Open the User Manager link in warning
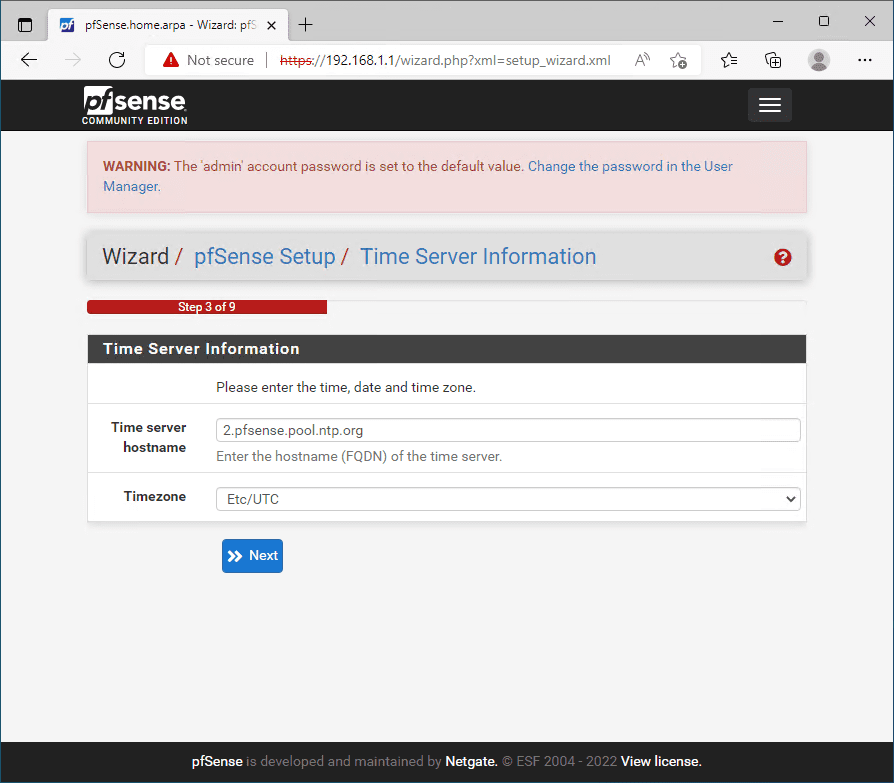 630,166
